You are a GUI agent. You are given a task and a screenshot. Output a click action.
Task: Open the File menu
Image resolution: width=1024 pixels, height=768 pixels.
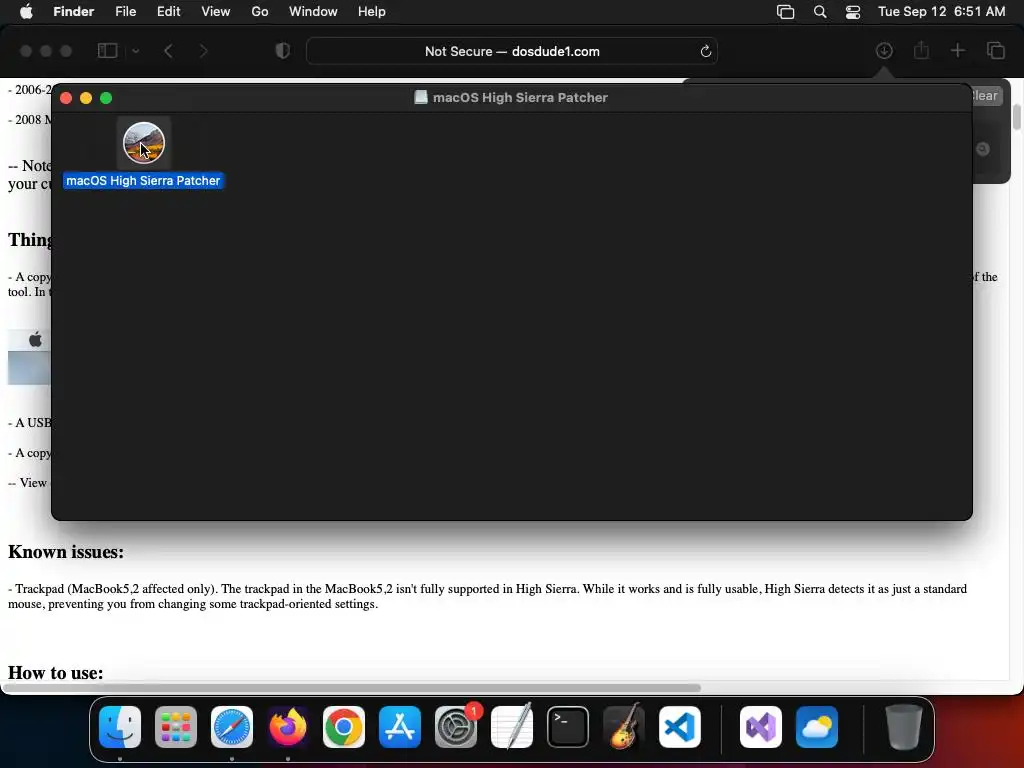[125, 12]
